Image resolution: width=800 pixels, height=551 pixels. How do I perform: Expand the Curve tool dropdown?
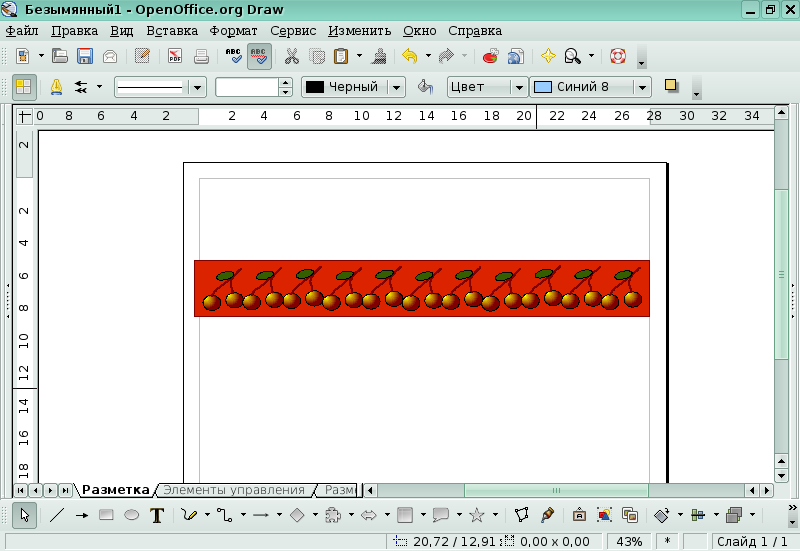207,515
